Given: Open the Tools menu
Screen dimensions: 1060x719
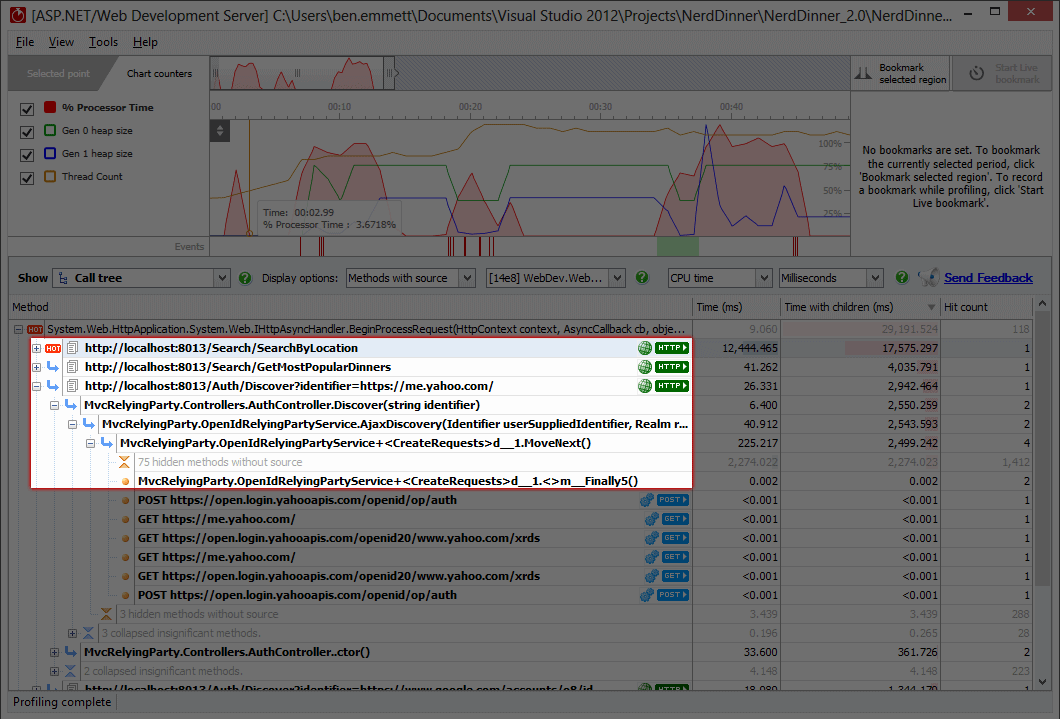Looking at the screenshot, I should (103, 42).
